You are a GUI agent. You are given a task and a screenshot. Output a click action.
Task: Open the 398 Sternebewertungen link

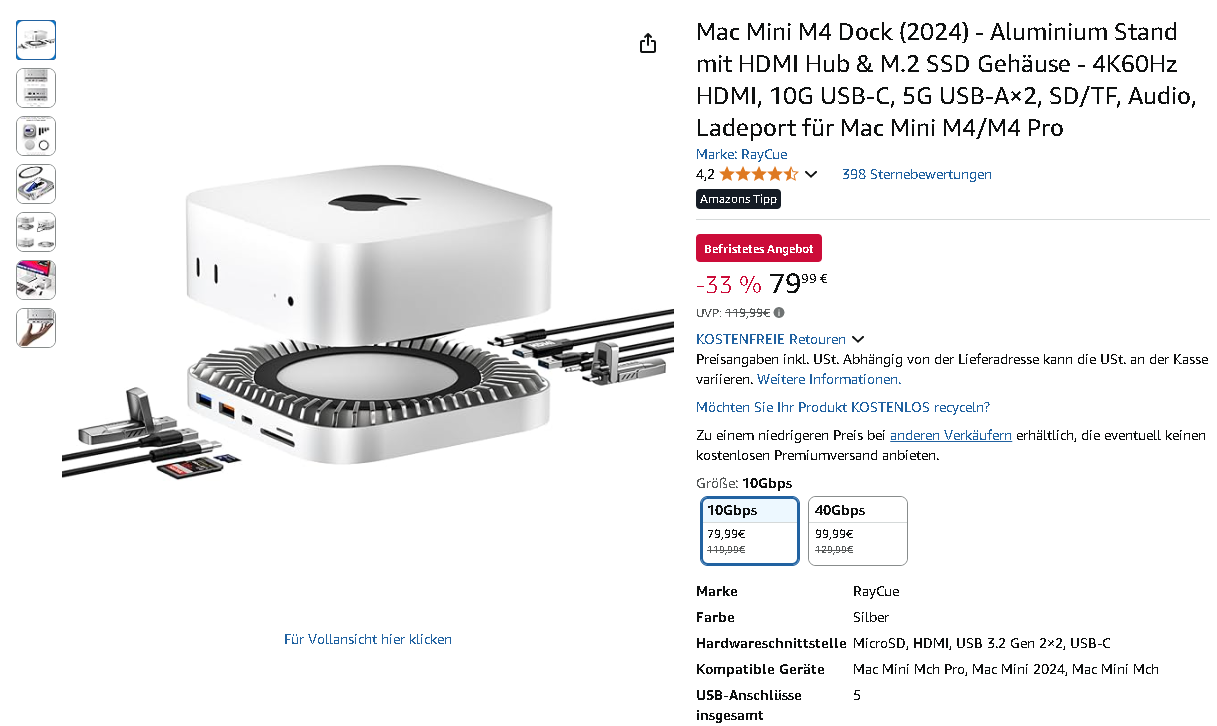(x=917, y=174)
